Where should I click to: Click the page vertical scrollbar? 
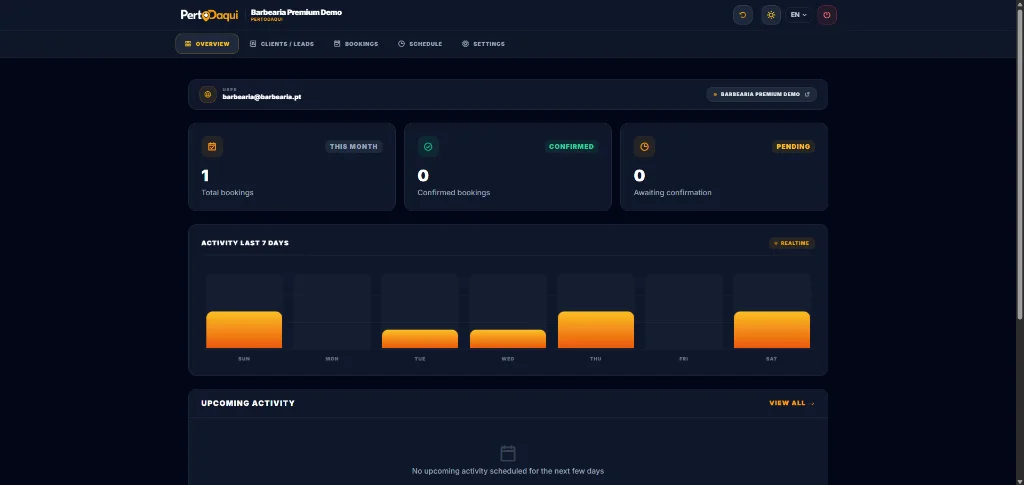pyautogui.click(x=1020, y=163)
